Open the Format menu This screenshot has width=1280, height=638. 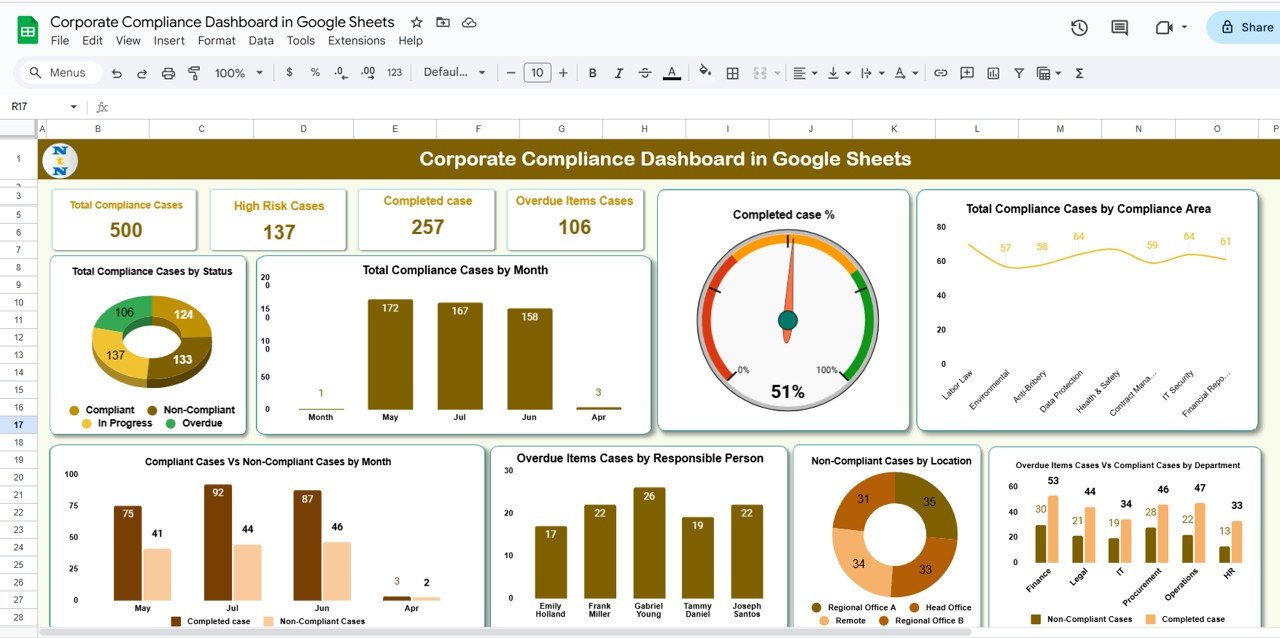216,41
